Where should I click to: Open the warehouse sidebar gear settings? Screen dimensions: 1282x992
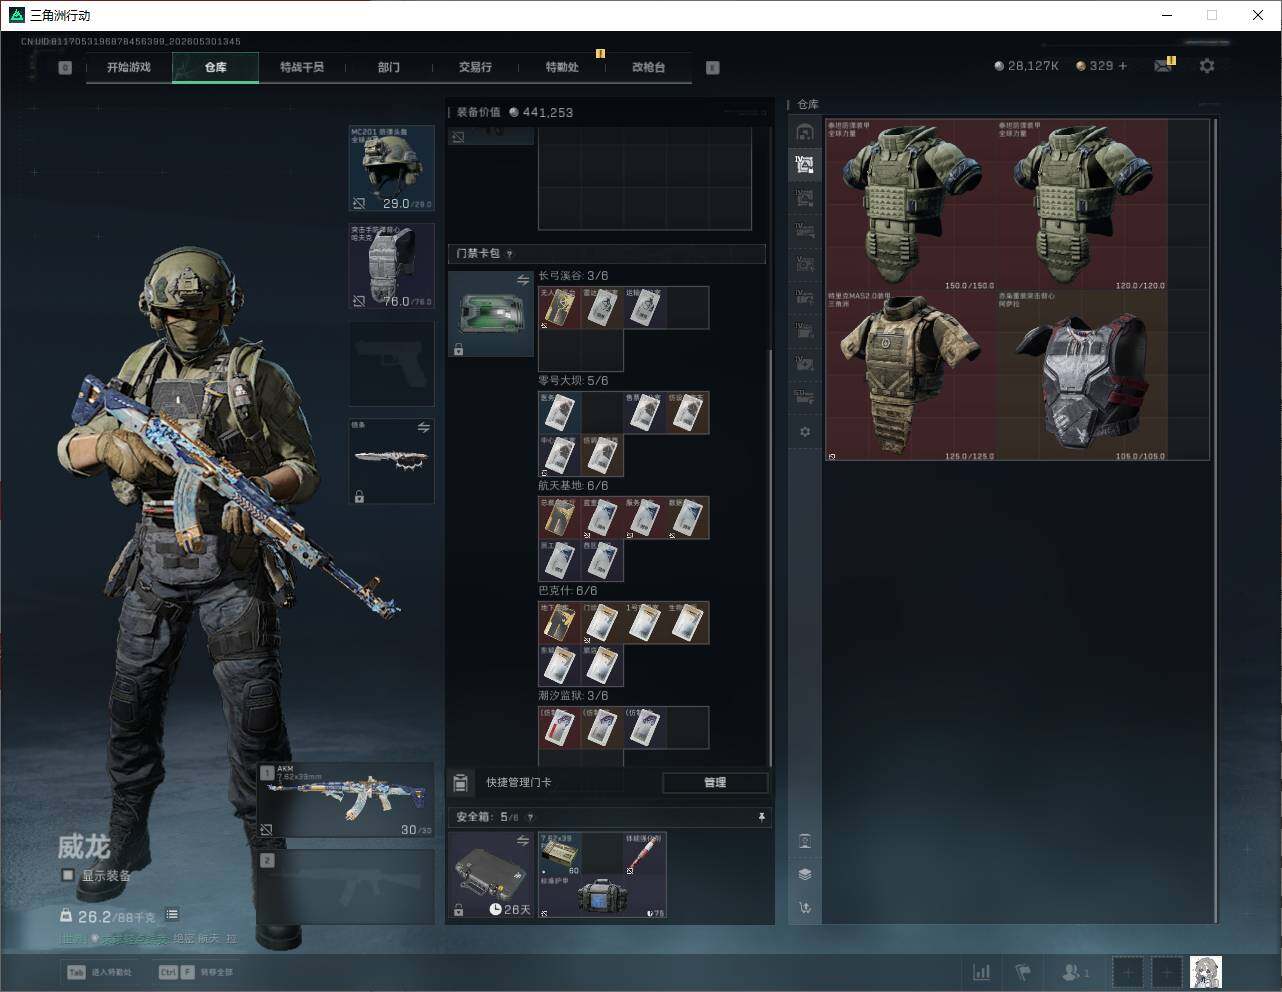(805, 432)
